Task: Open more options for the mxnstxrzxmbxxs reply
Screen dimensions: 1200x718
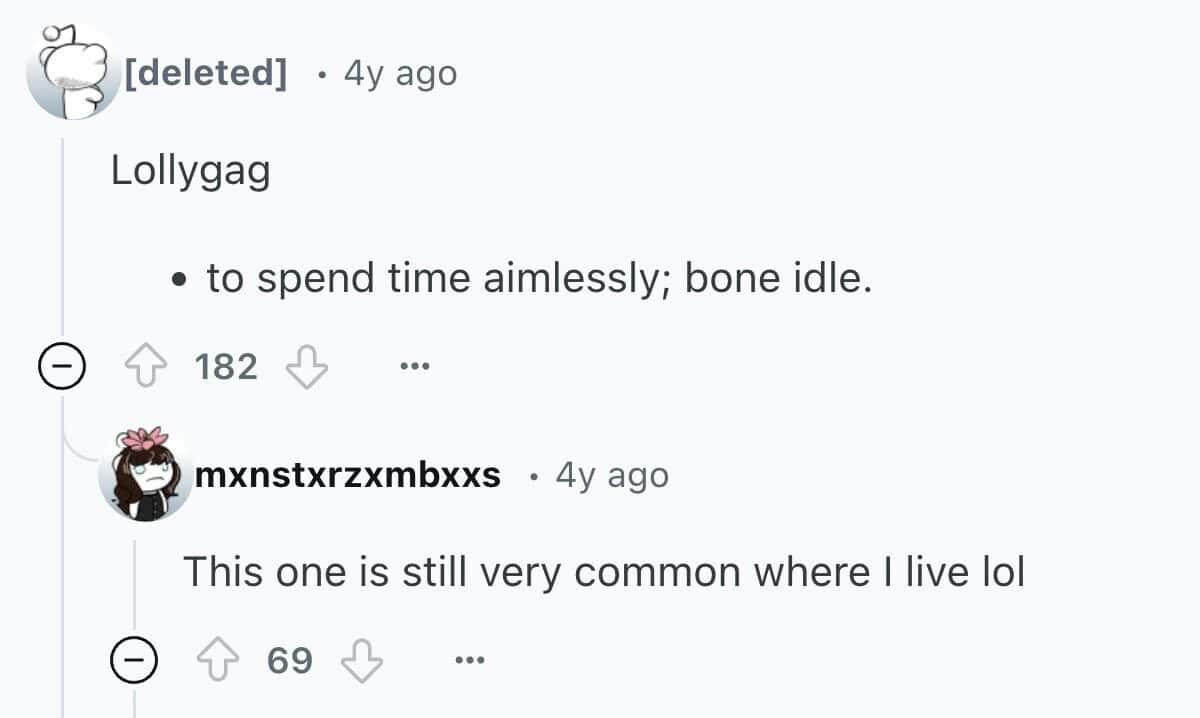Action: (x=469, y=661)
